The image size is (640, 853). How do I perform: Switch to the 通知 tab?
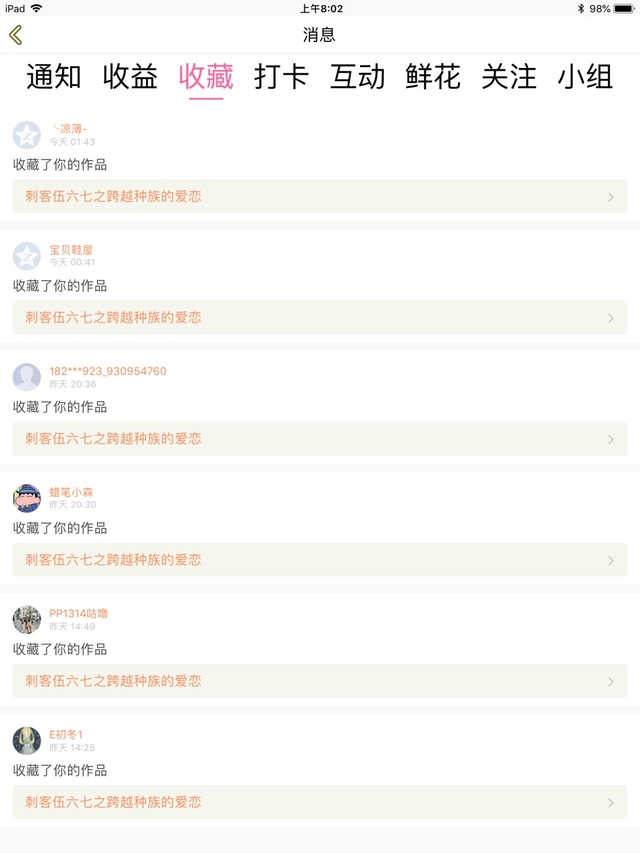tap(54, 77)
